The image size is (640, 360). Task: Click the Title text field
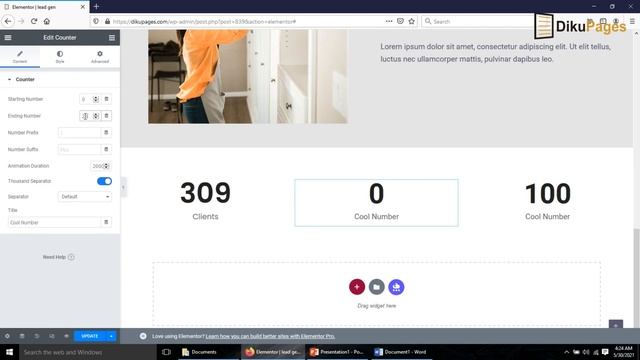click(x=54, y=222)
